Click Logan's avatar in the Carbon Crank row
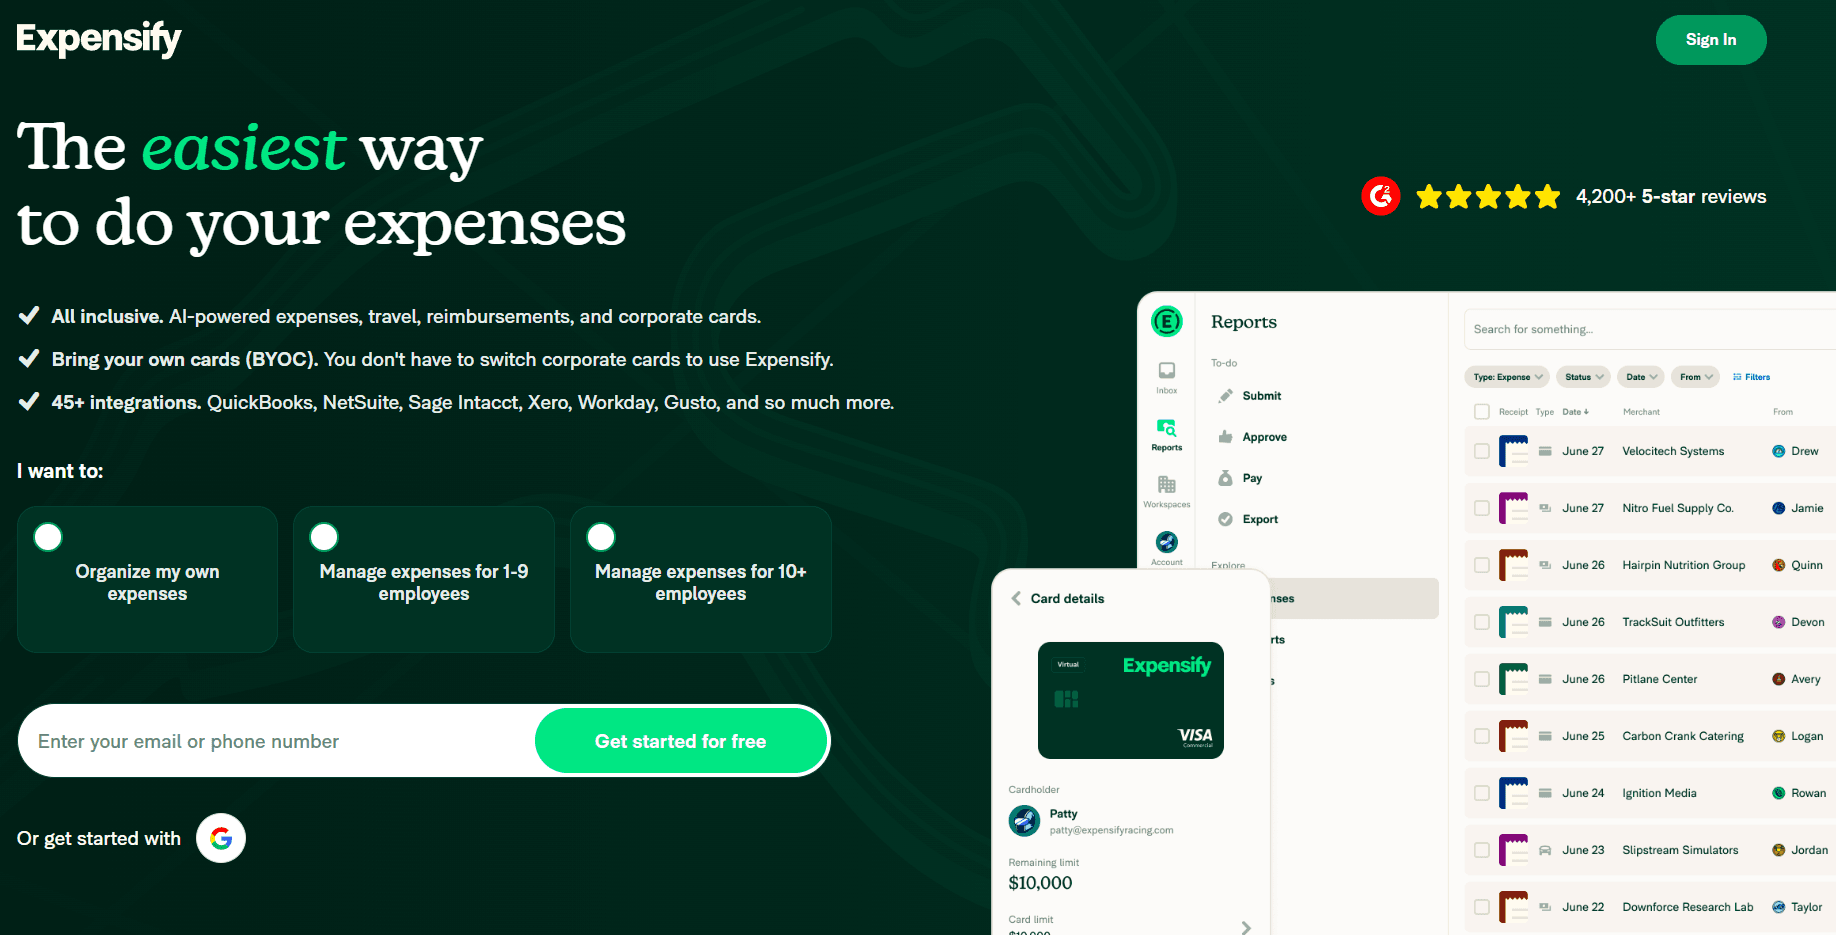 tap(1779, 736)
